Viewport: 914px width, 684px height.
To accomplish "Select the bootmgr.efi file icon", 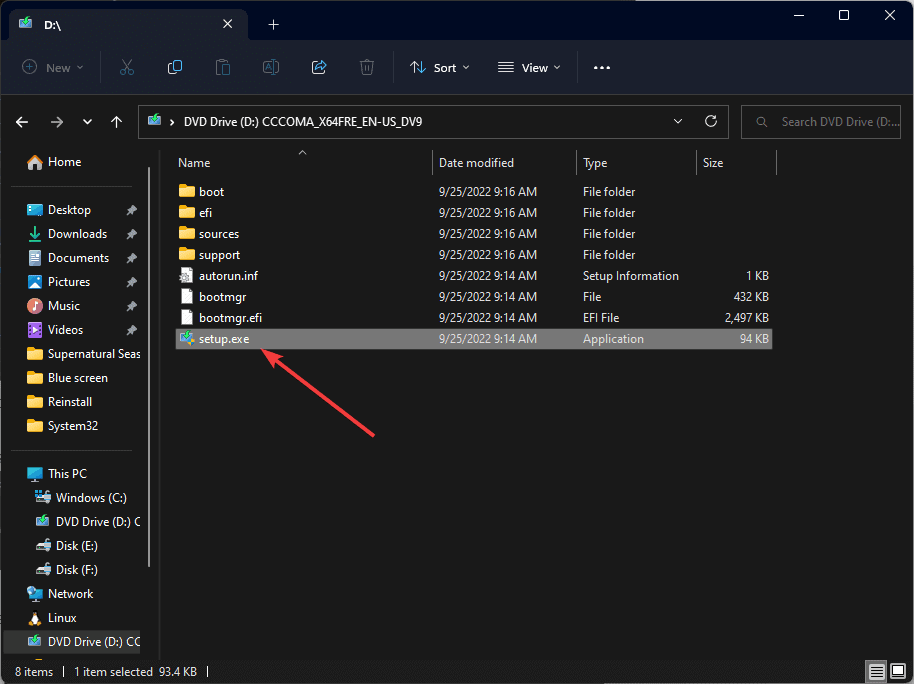I will coord(187,318).
